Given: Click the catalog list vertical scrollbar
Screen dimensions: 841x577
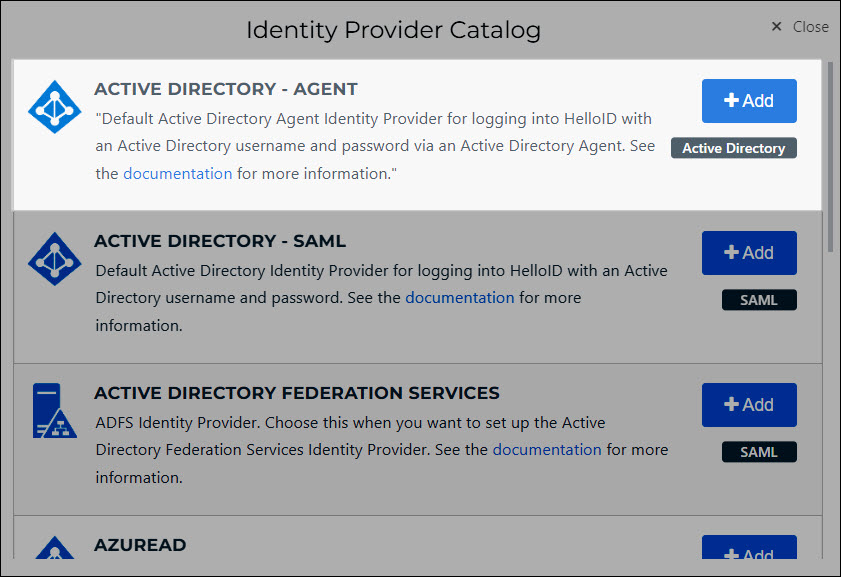Looking at the screenshot, I should (x=830, y=156).
